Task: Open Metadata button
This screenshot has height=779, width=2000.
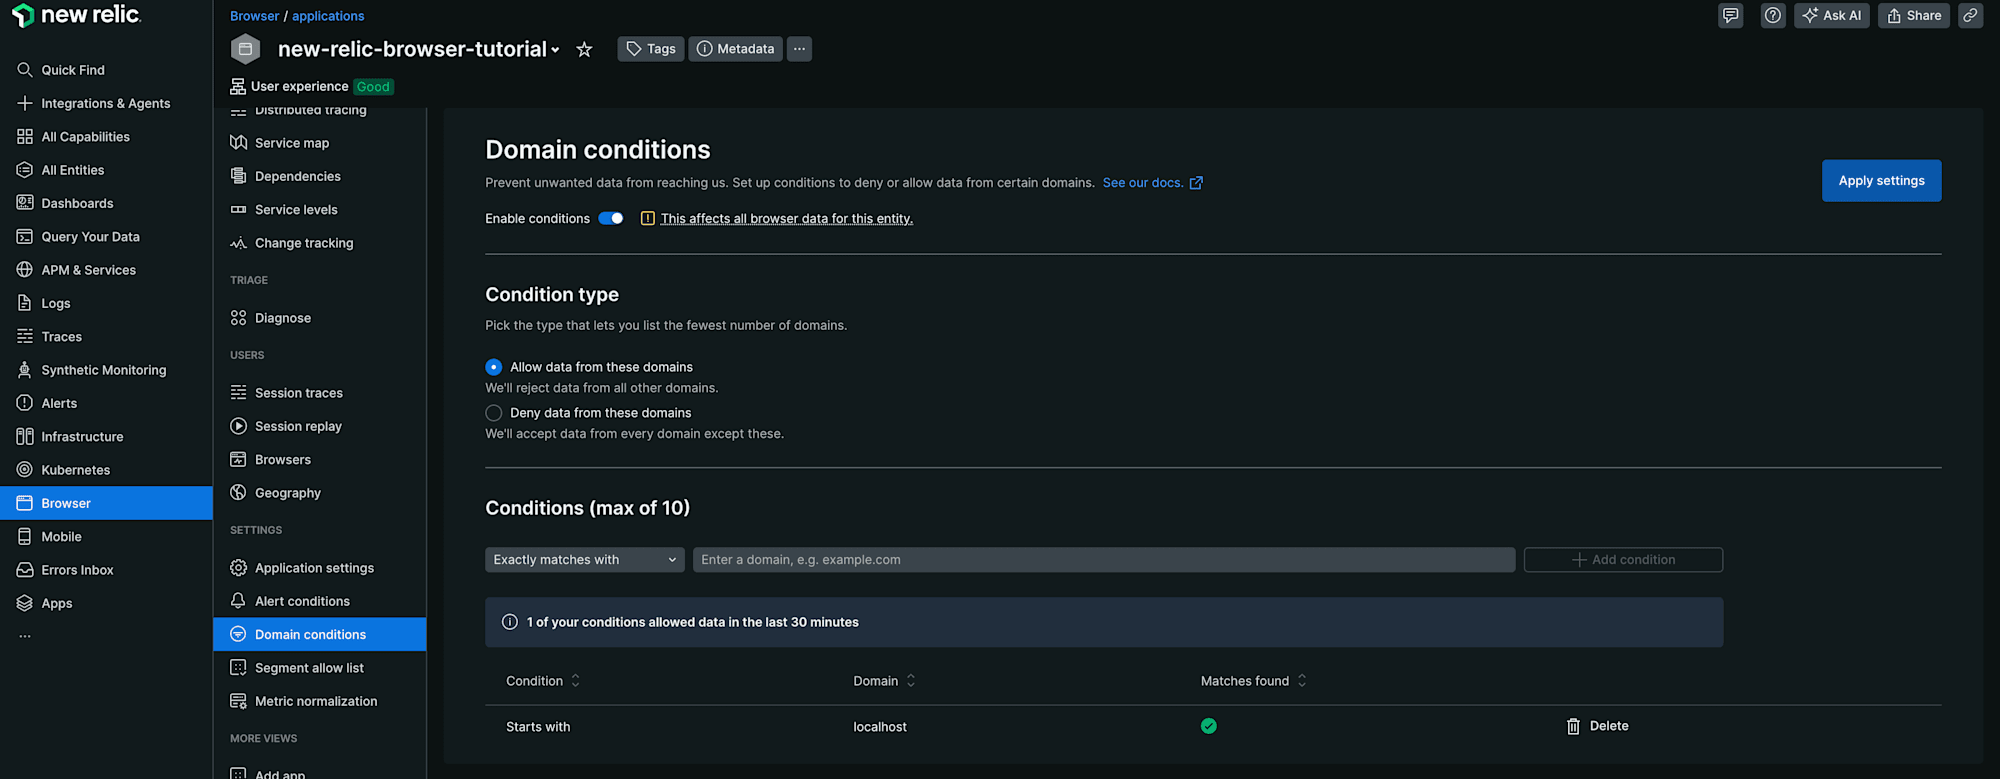Action: (736, 49)
